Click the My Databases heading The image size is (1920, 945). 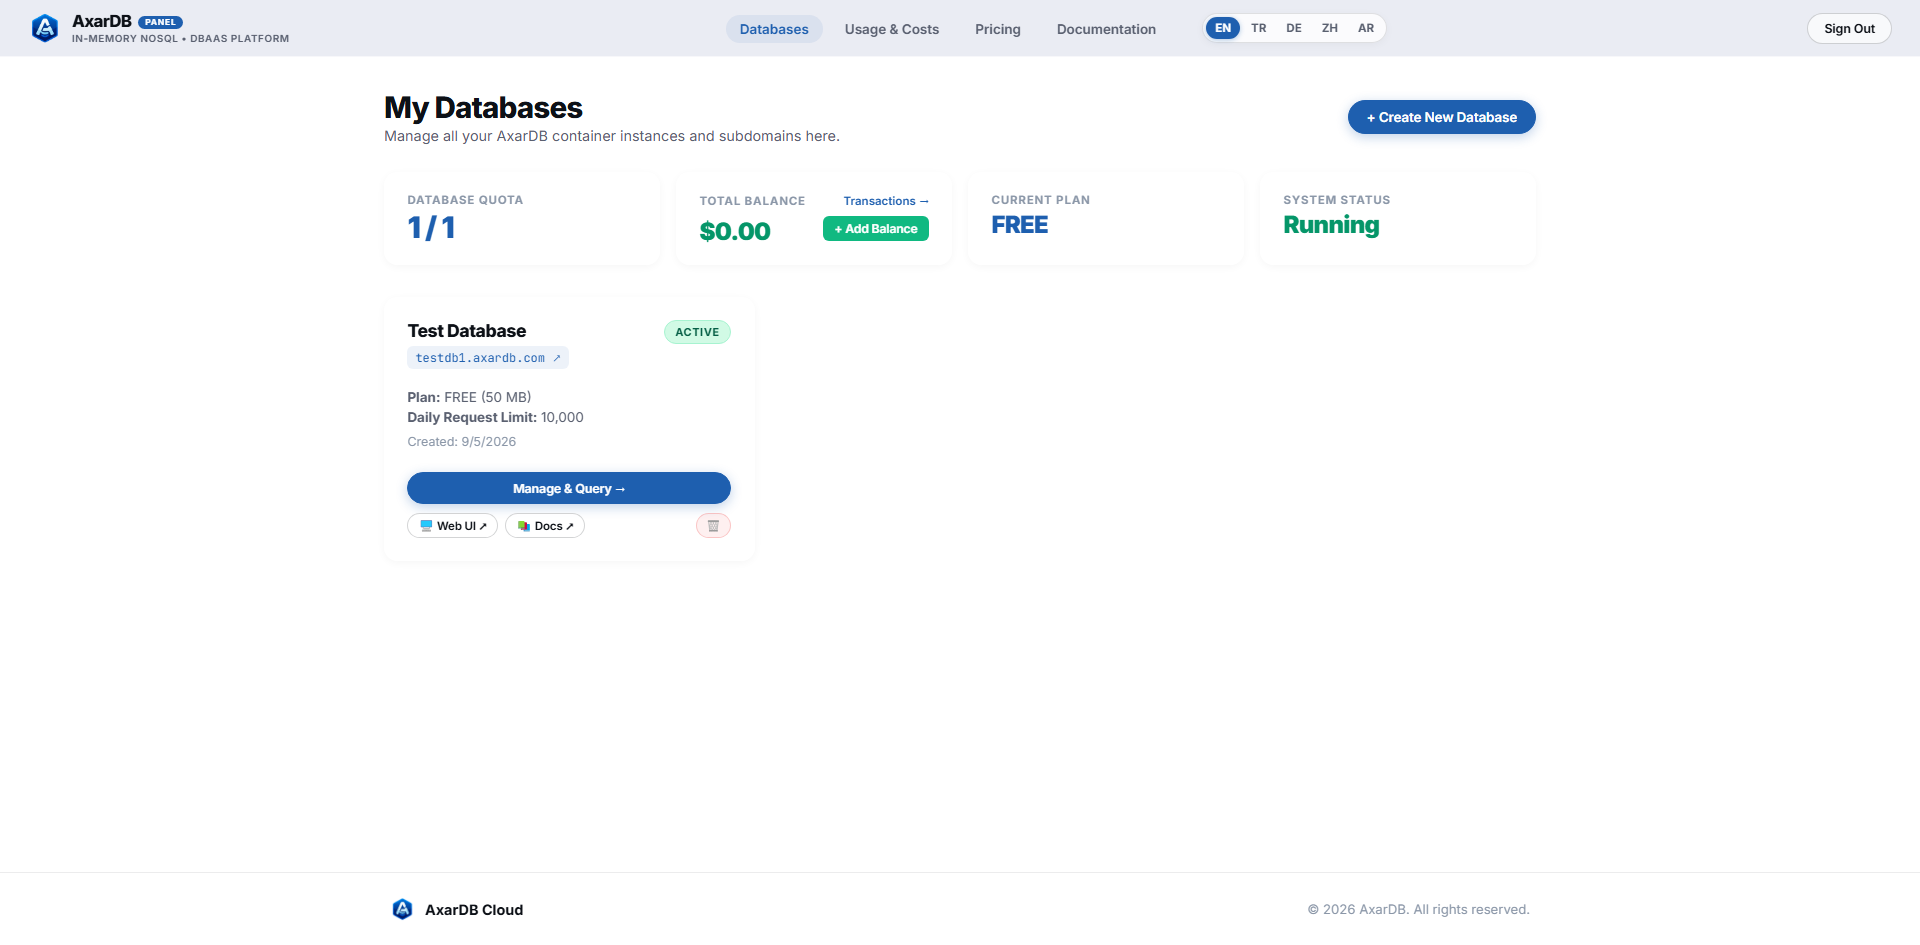(483, 107)
